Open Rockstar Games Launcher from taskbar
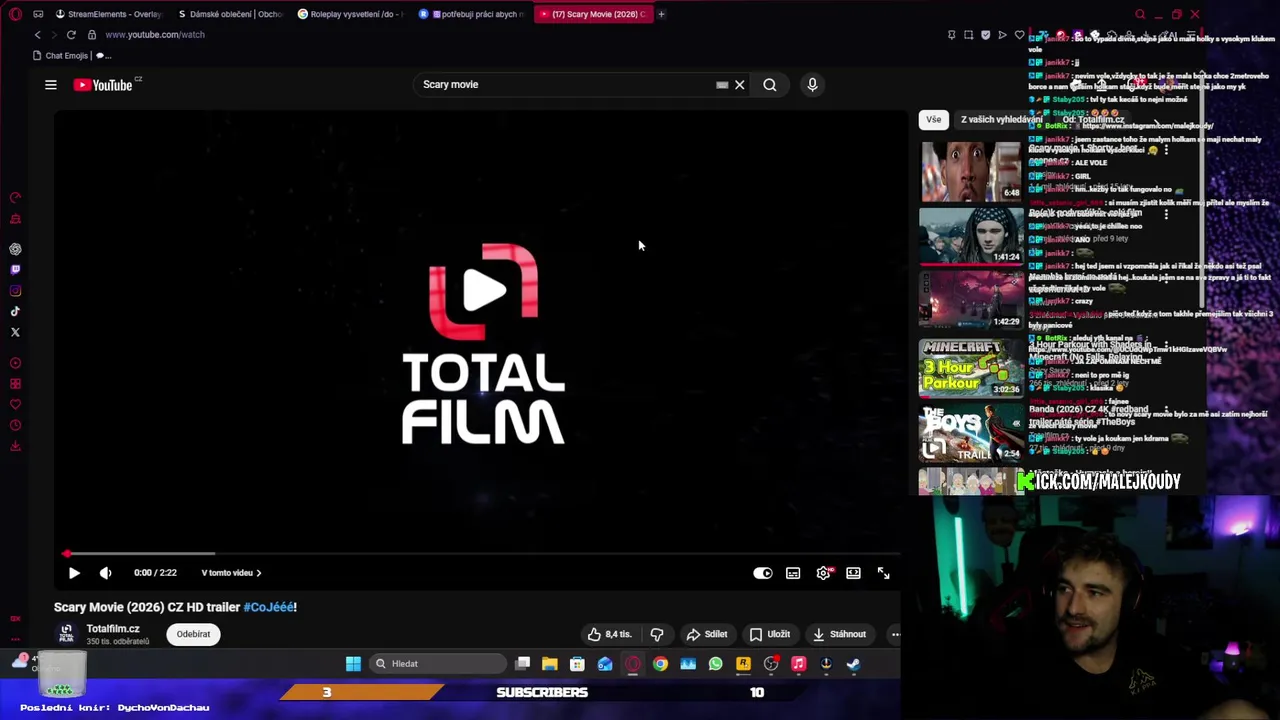This screenshot has width=1280, height=720. click(743, 664)
